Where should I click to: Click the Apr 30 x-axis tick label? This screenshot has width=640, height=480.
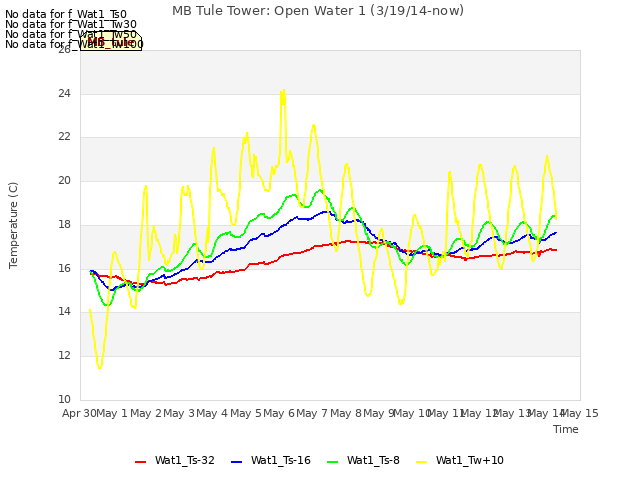(x=79, y=413)
